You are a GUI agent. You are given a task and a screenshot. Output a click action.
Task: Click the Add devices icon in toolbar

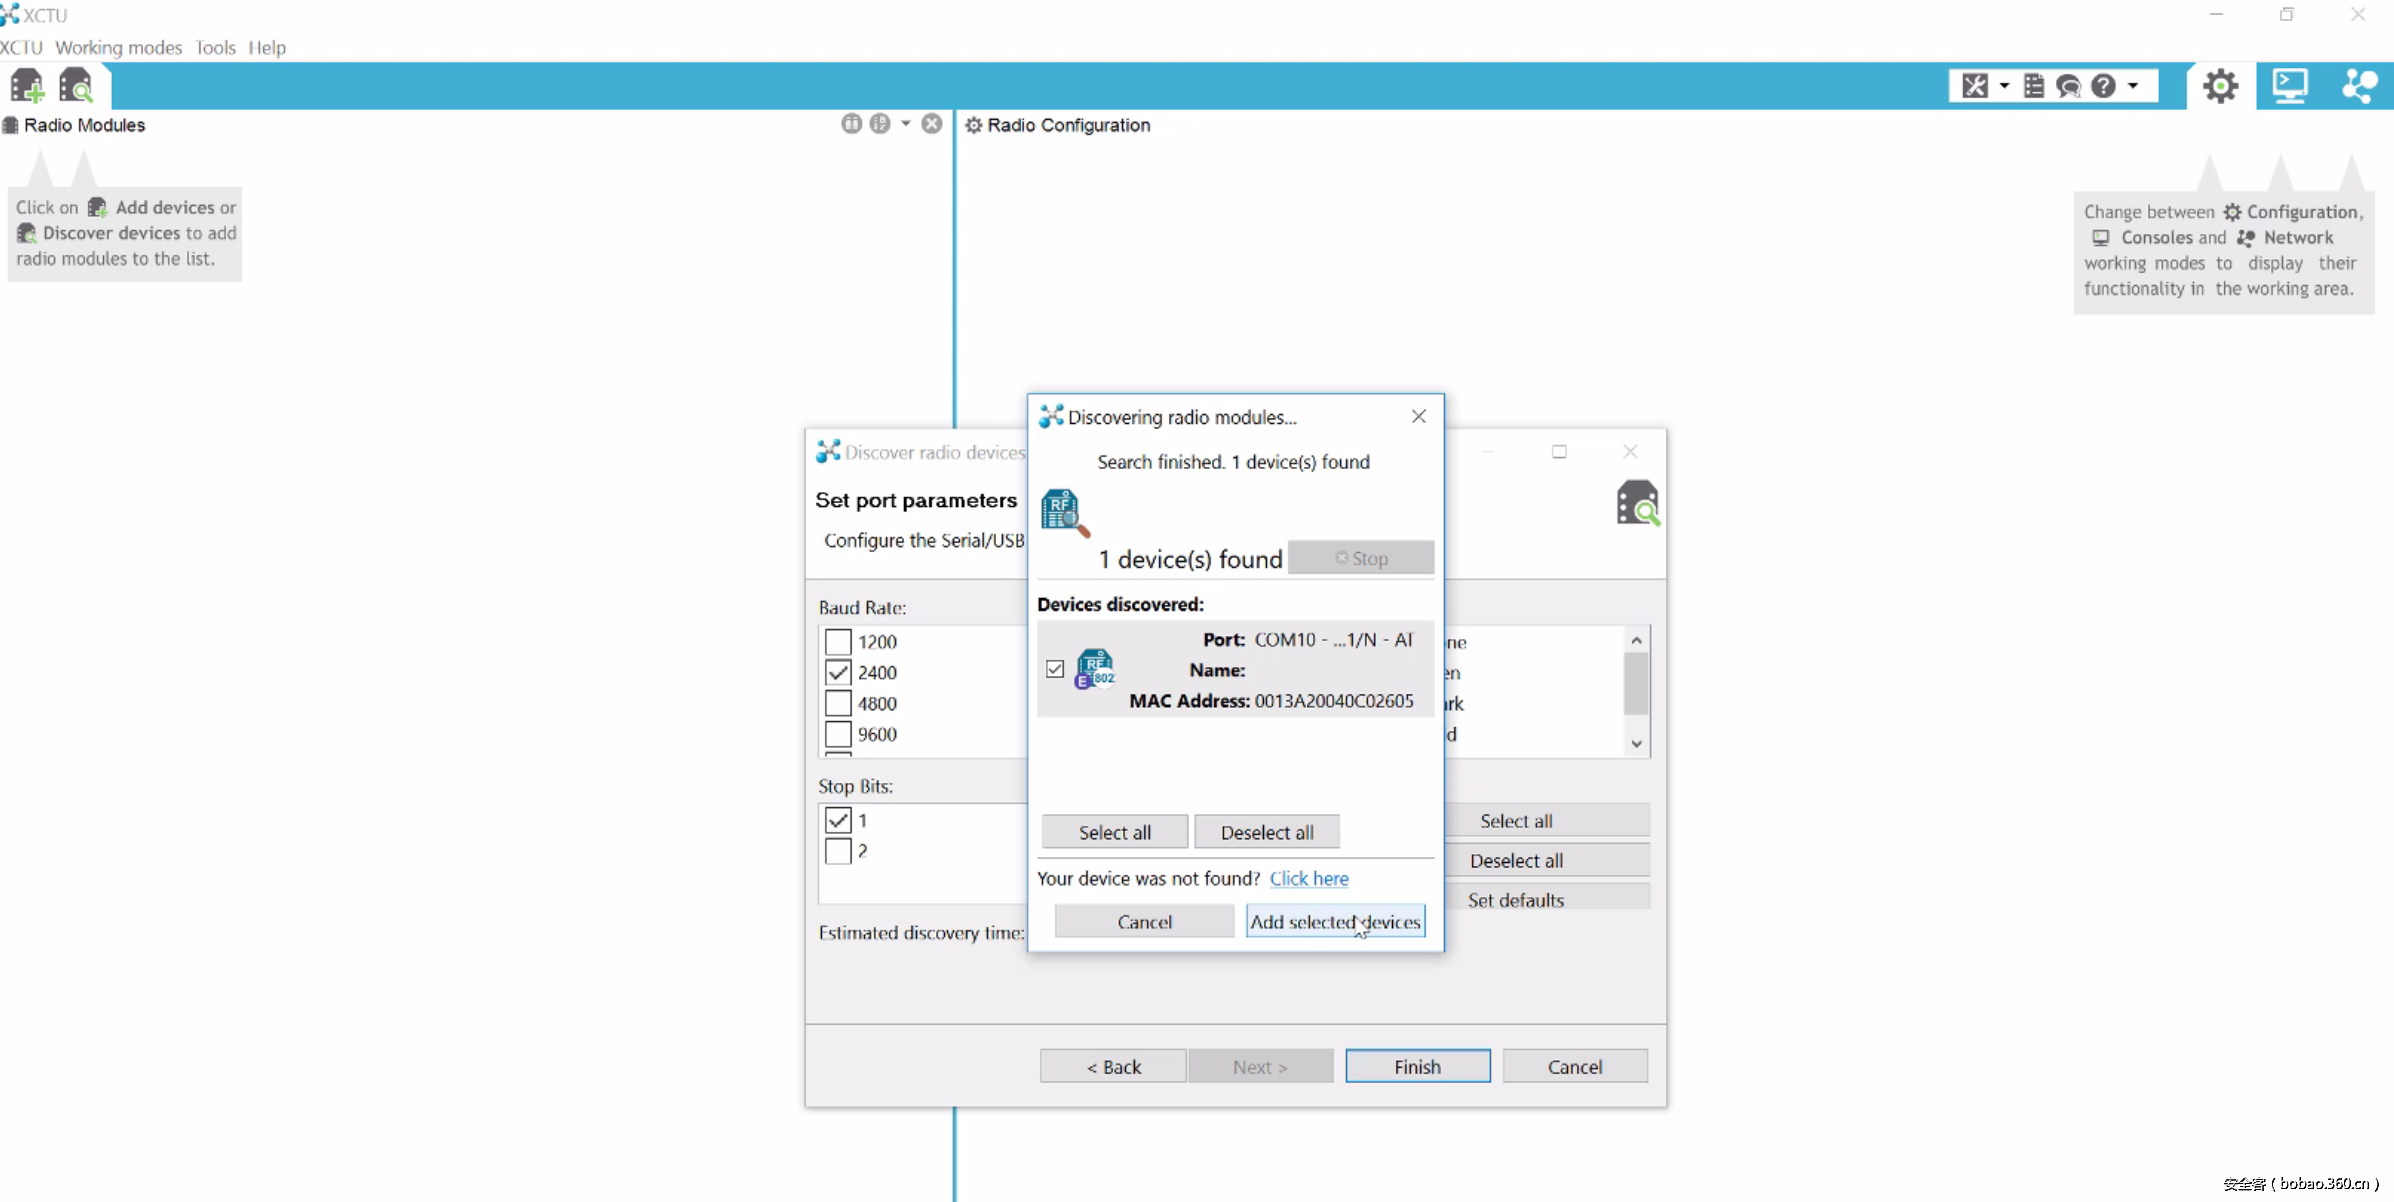(x=27, y=86)
